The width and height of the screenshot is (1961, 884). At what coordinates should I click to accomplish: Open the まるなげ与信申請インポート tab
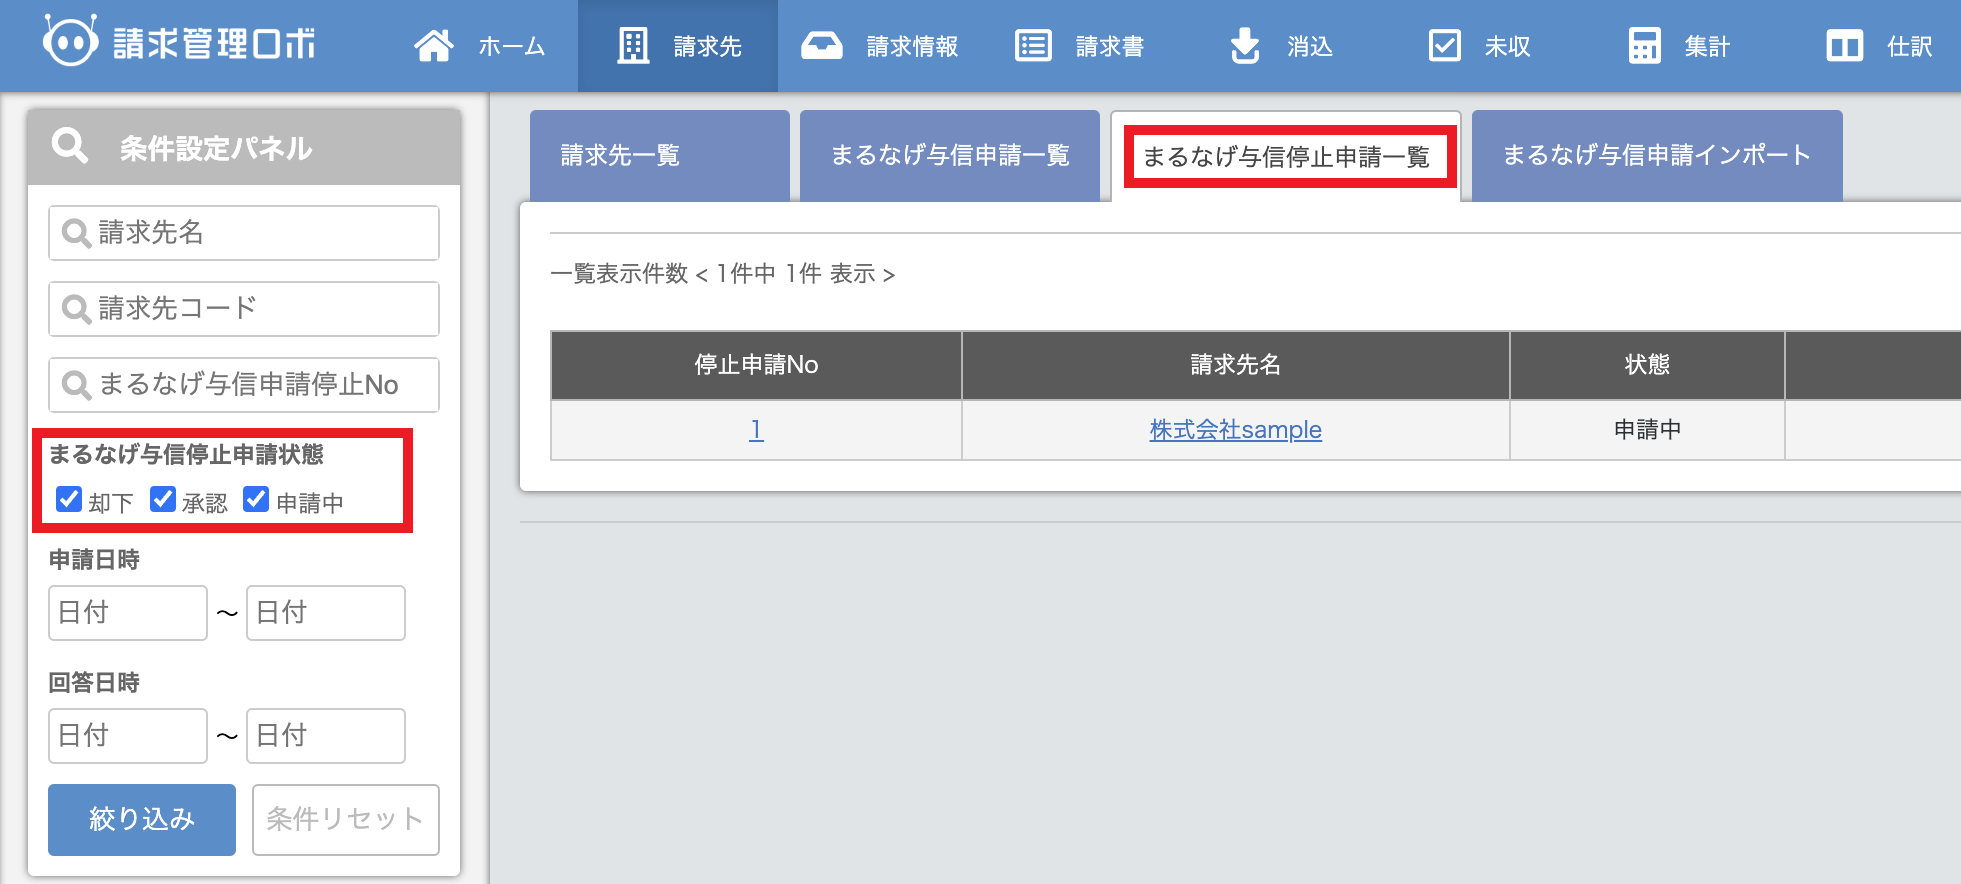[1657, 156]
